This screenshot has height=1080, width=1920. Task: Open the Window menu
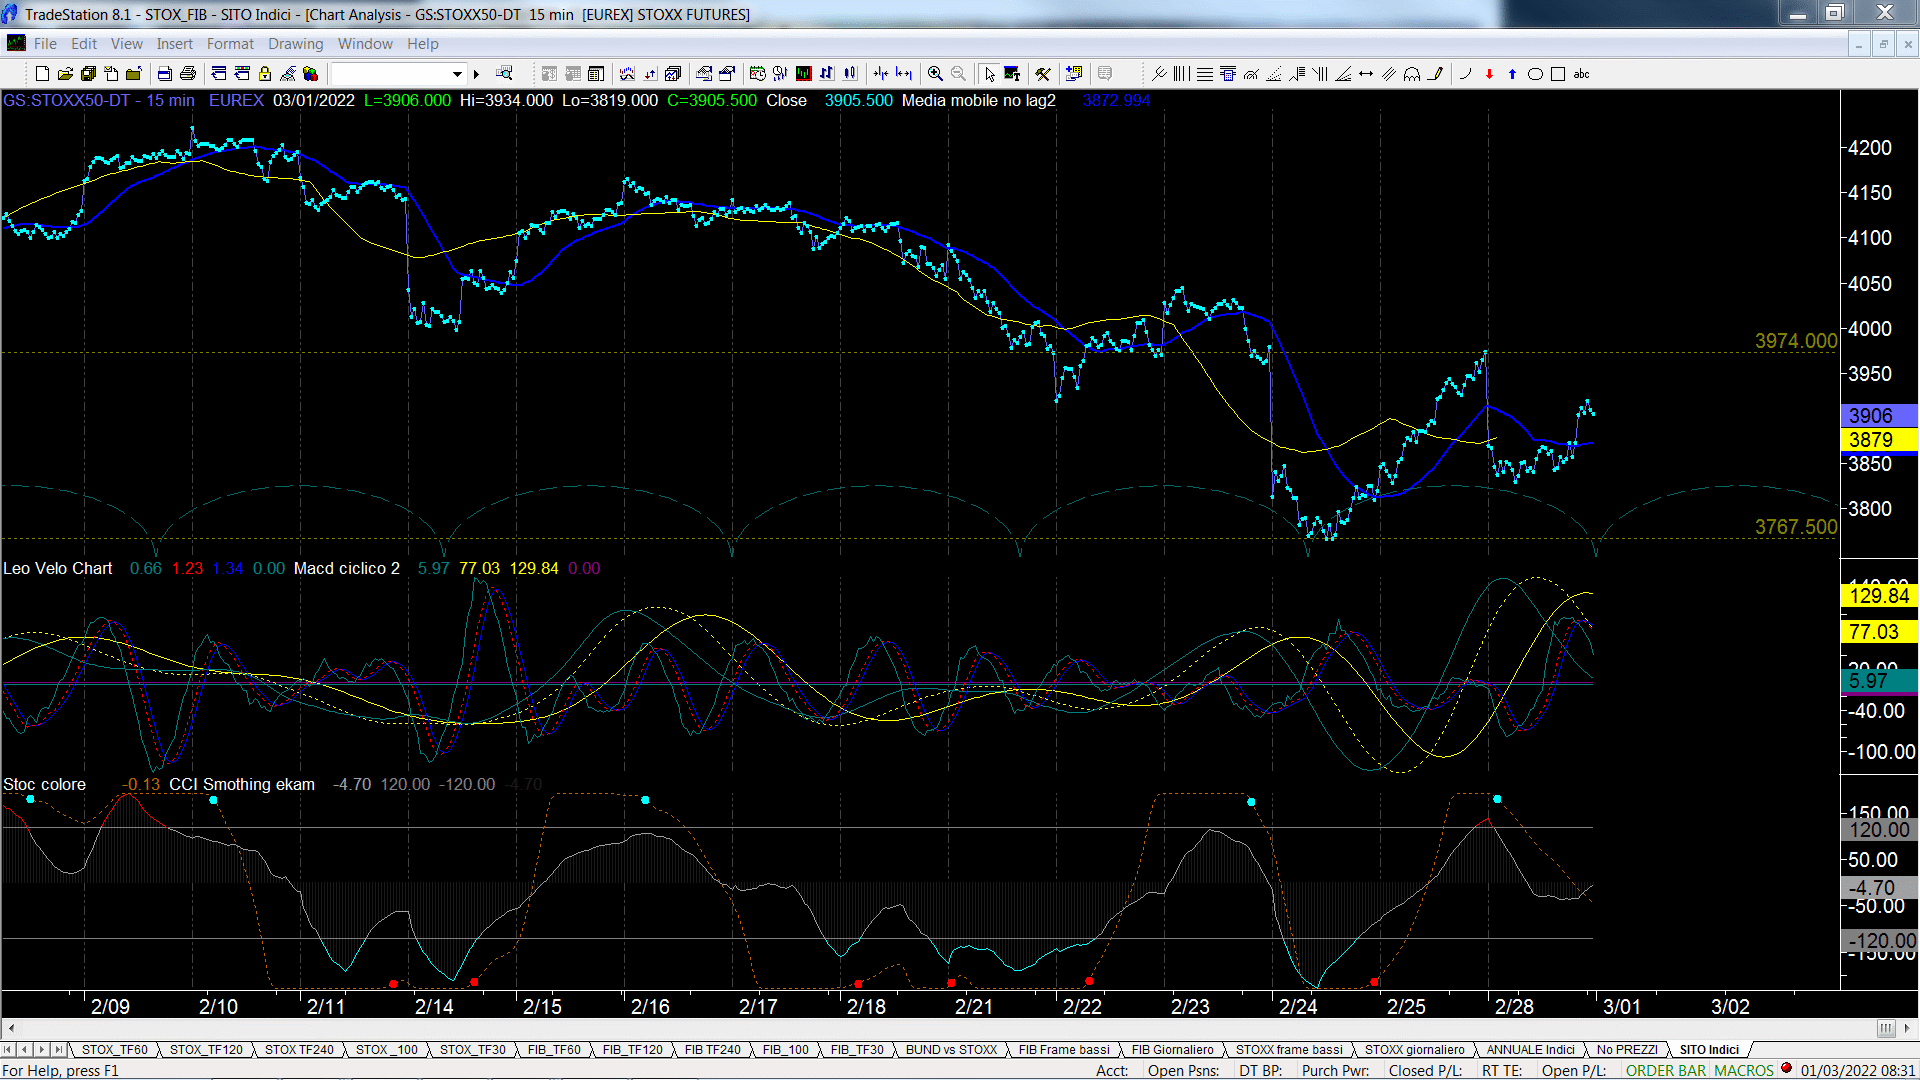click(x=365, y=44)
